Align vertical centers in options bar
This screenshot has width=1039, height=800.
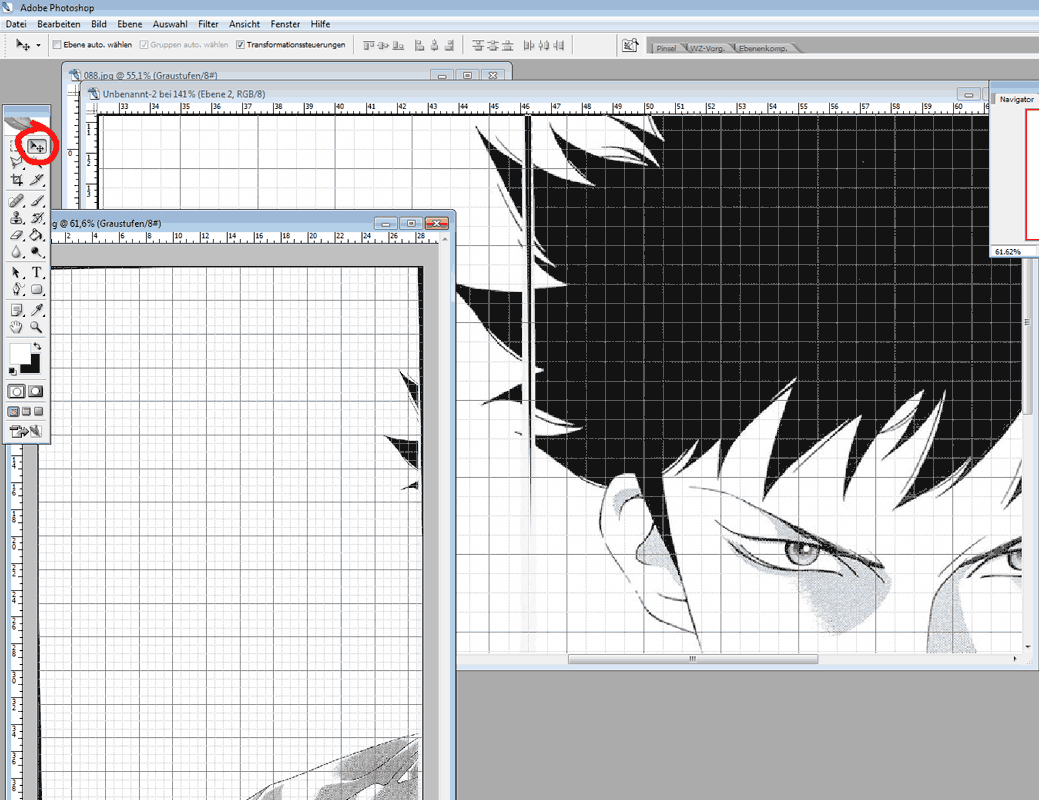(x=383, y=45)
